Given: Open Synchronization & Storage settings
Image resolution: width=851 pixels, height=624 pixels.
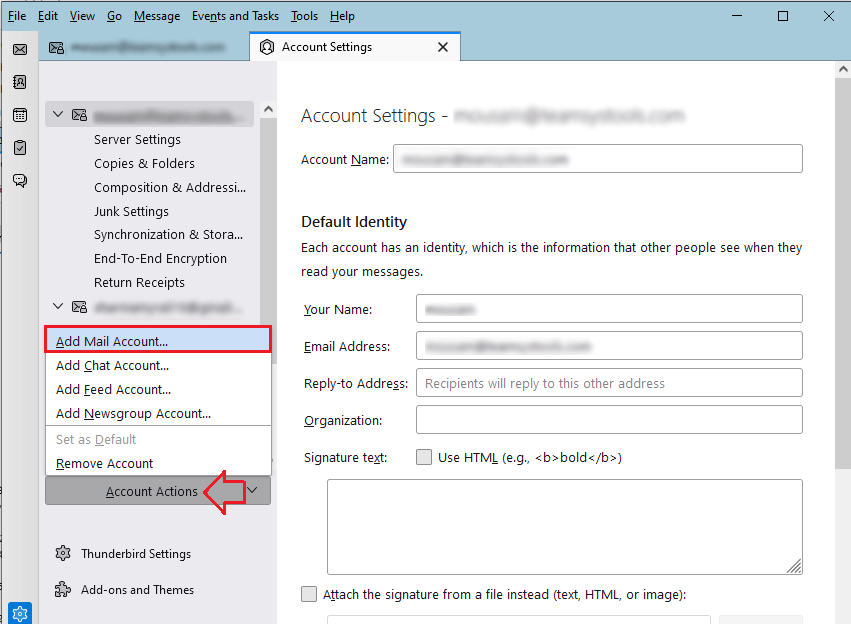Looking at the screenshot, I should [168, 234].
